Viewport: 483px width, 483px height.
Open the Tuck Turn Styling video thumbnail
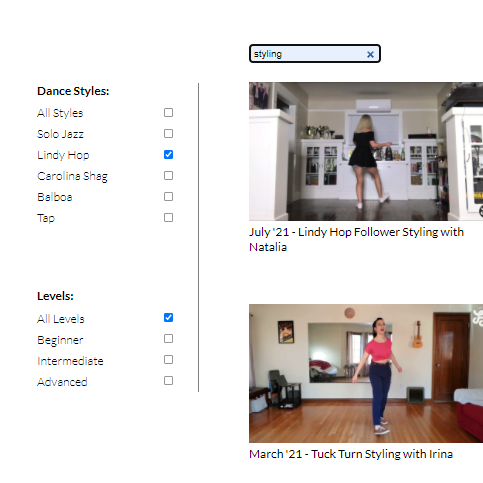point(366,373)
